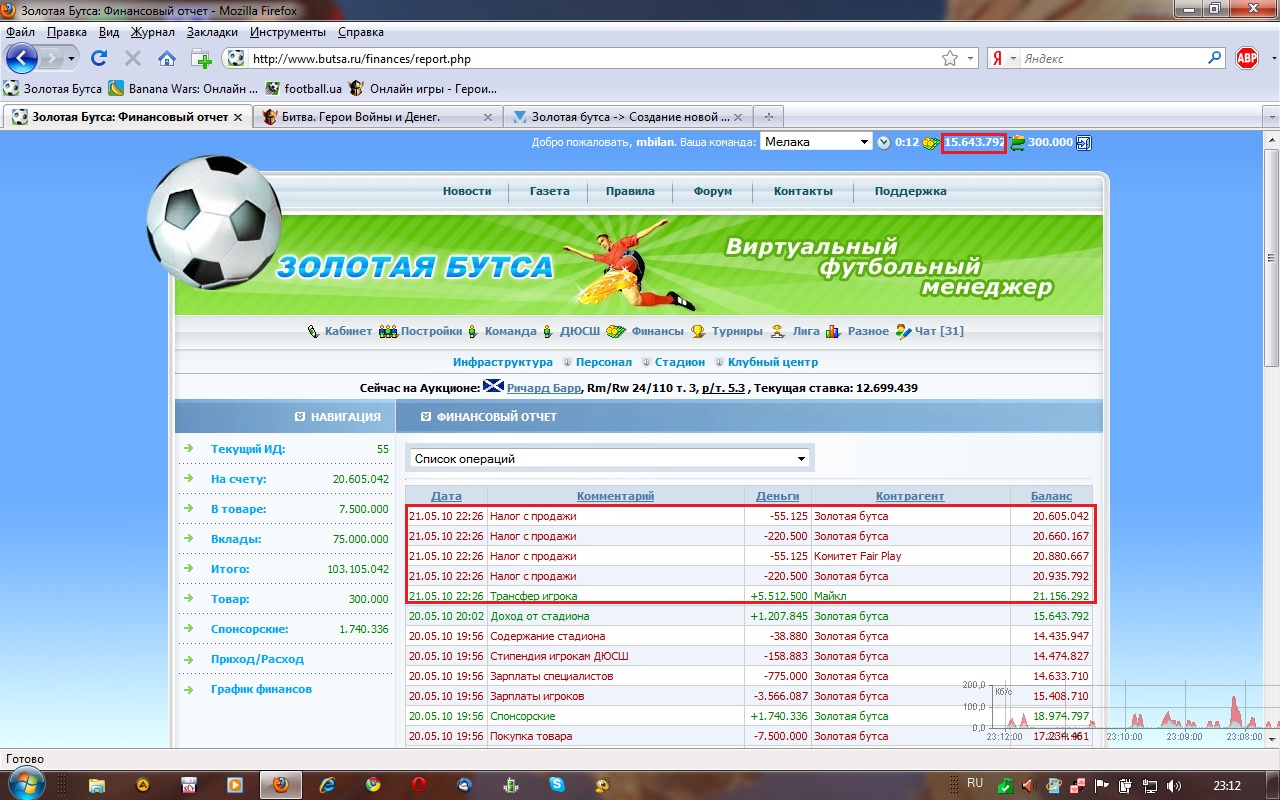Open the Турниры trophy menu item
Image resolution: width=1280 pixels, height=800 pixels.
click(x=737, y=331)
